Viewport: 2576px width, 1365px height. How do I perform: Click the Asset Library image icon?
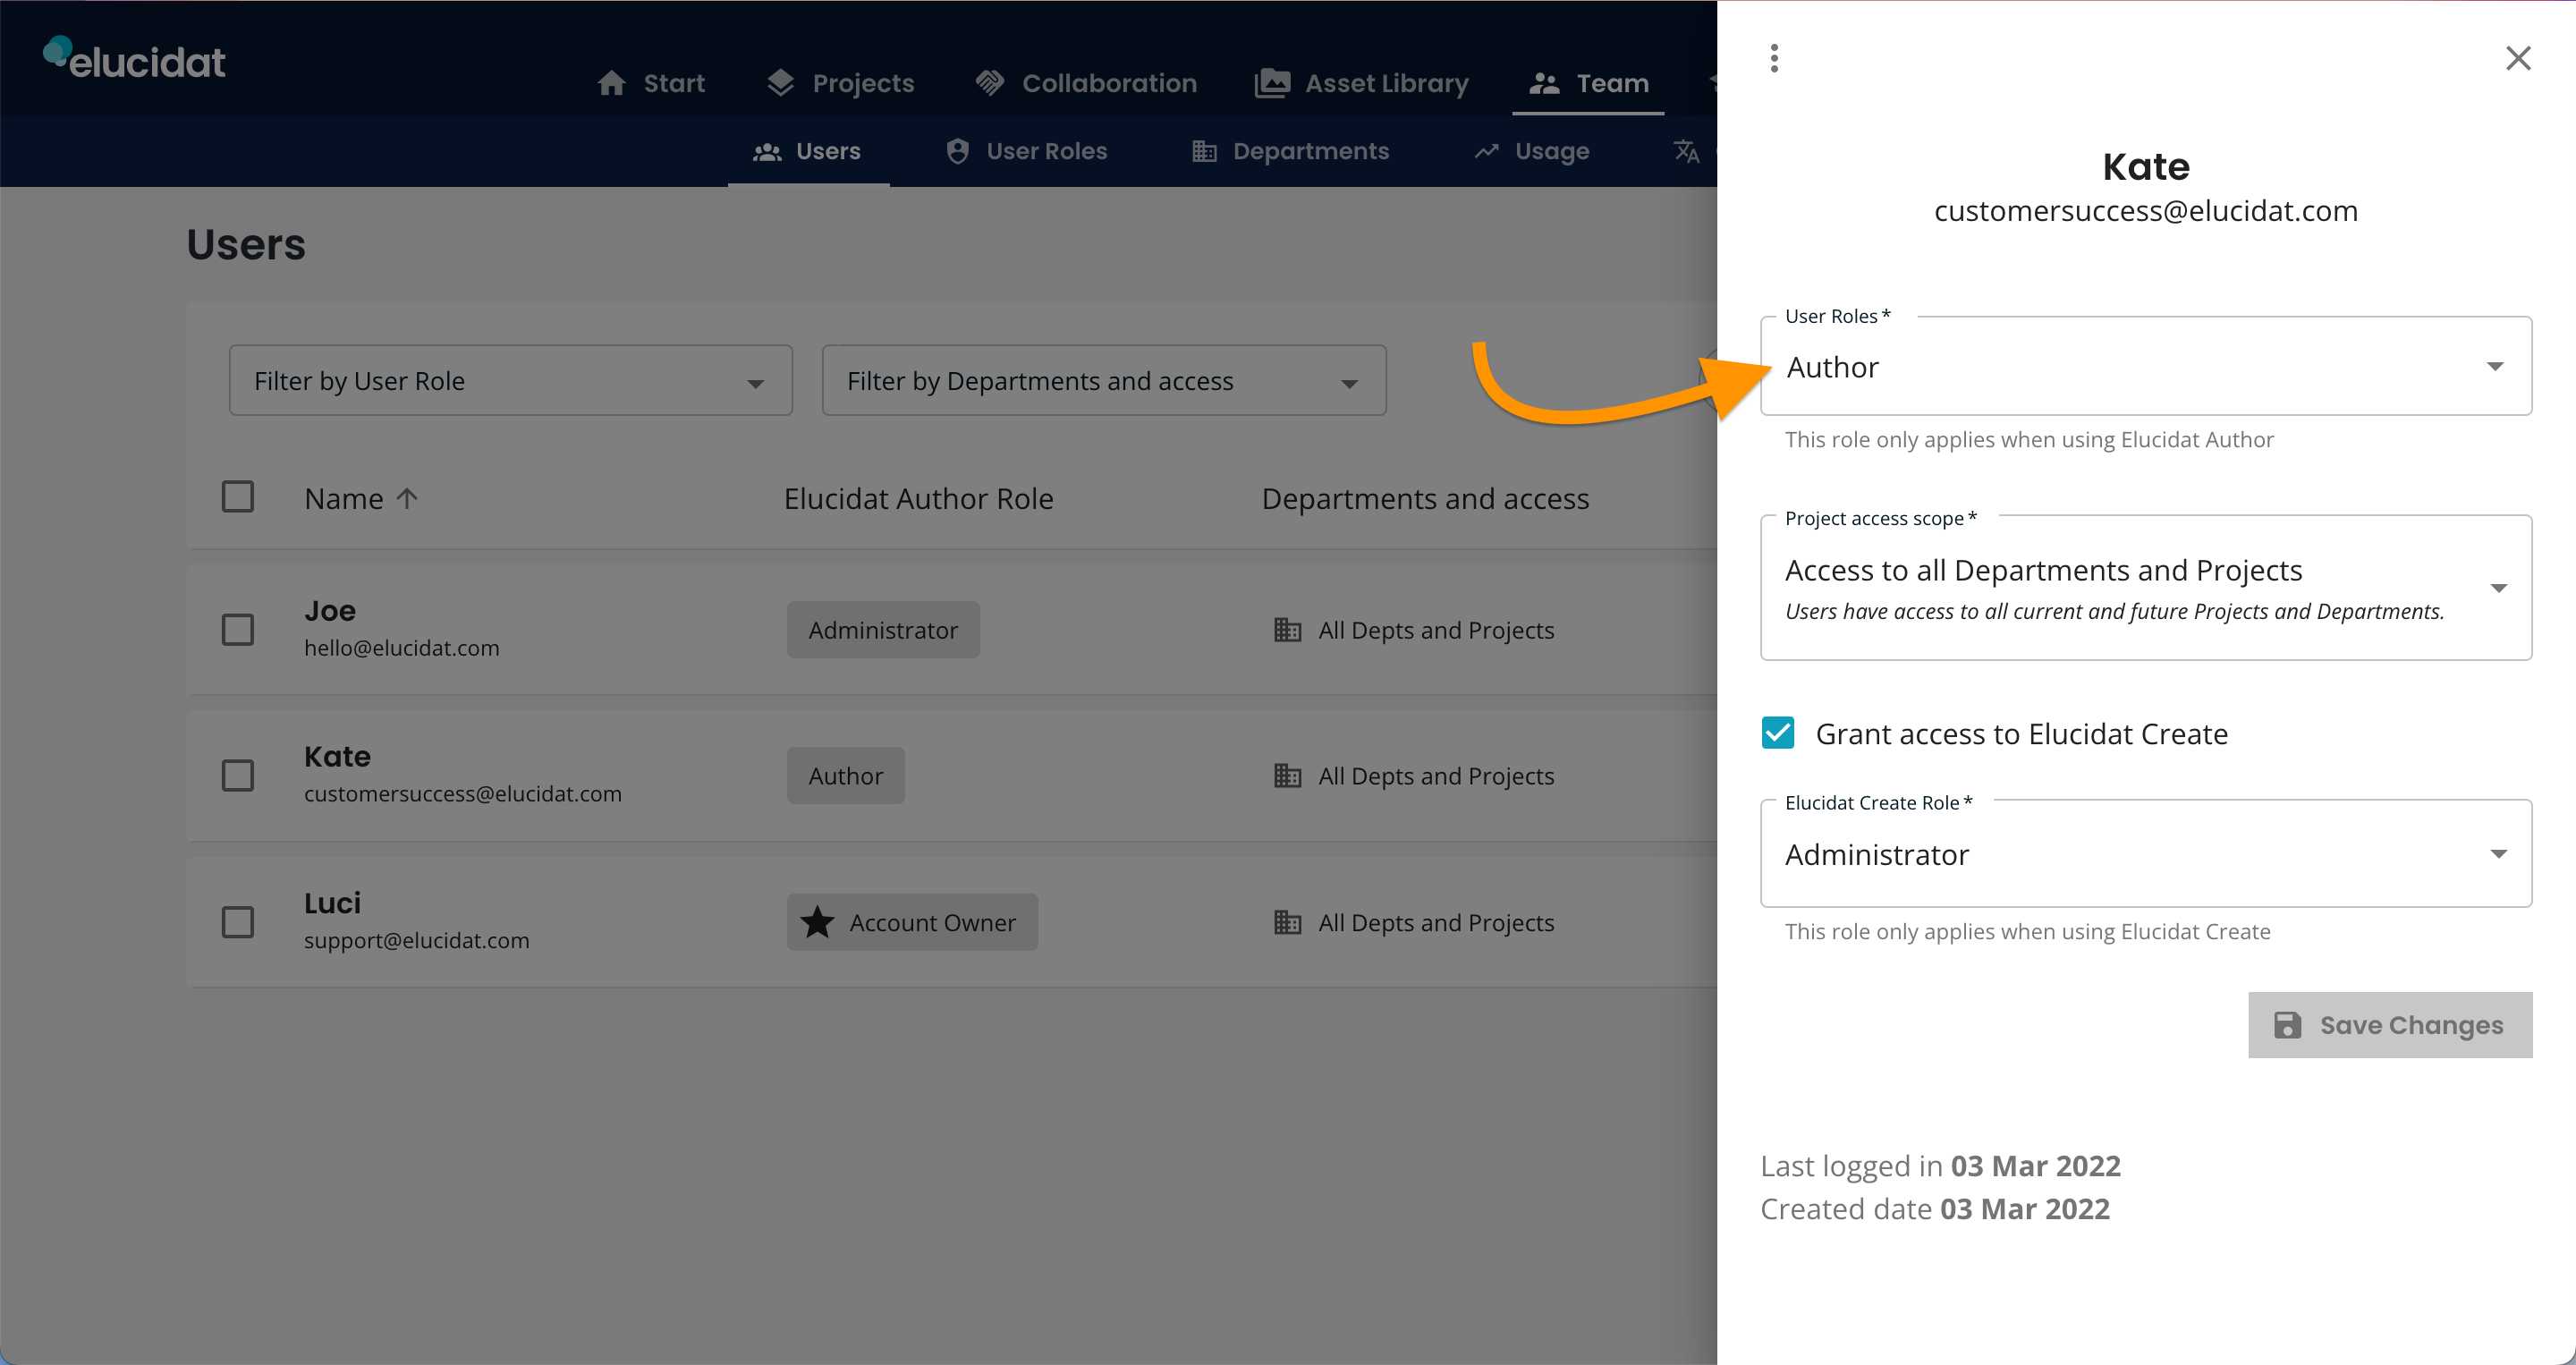[1272, 83]
